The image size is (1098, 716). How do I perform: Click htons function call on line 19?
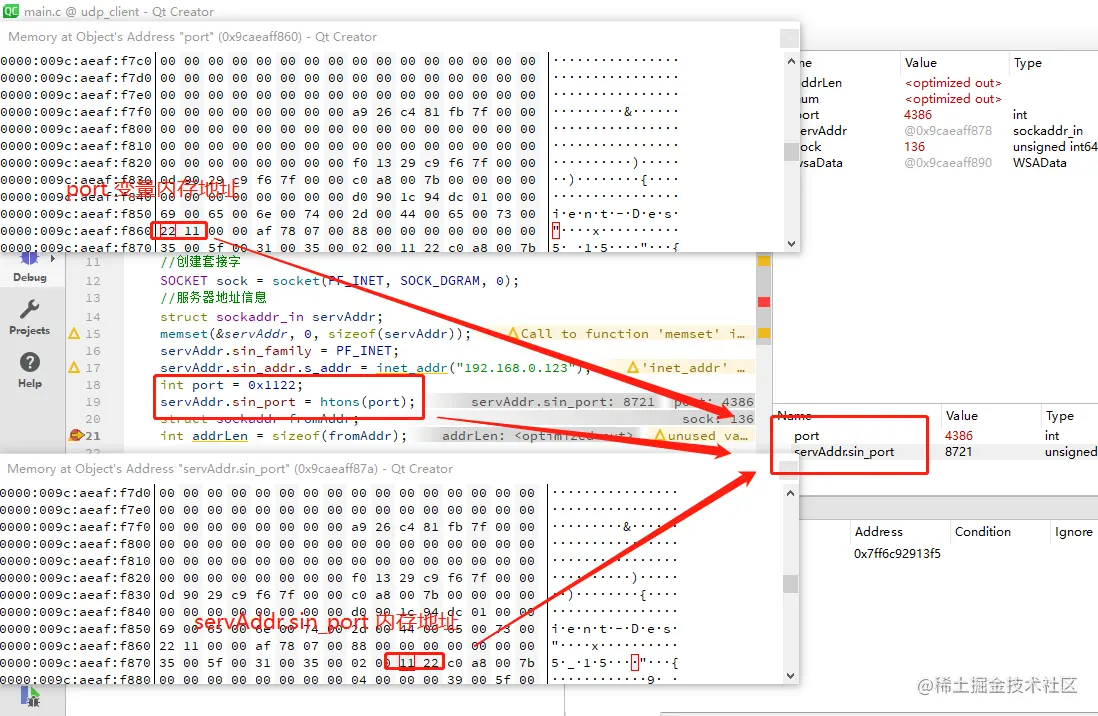[x=340, y=401]
